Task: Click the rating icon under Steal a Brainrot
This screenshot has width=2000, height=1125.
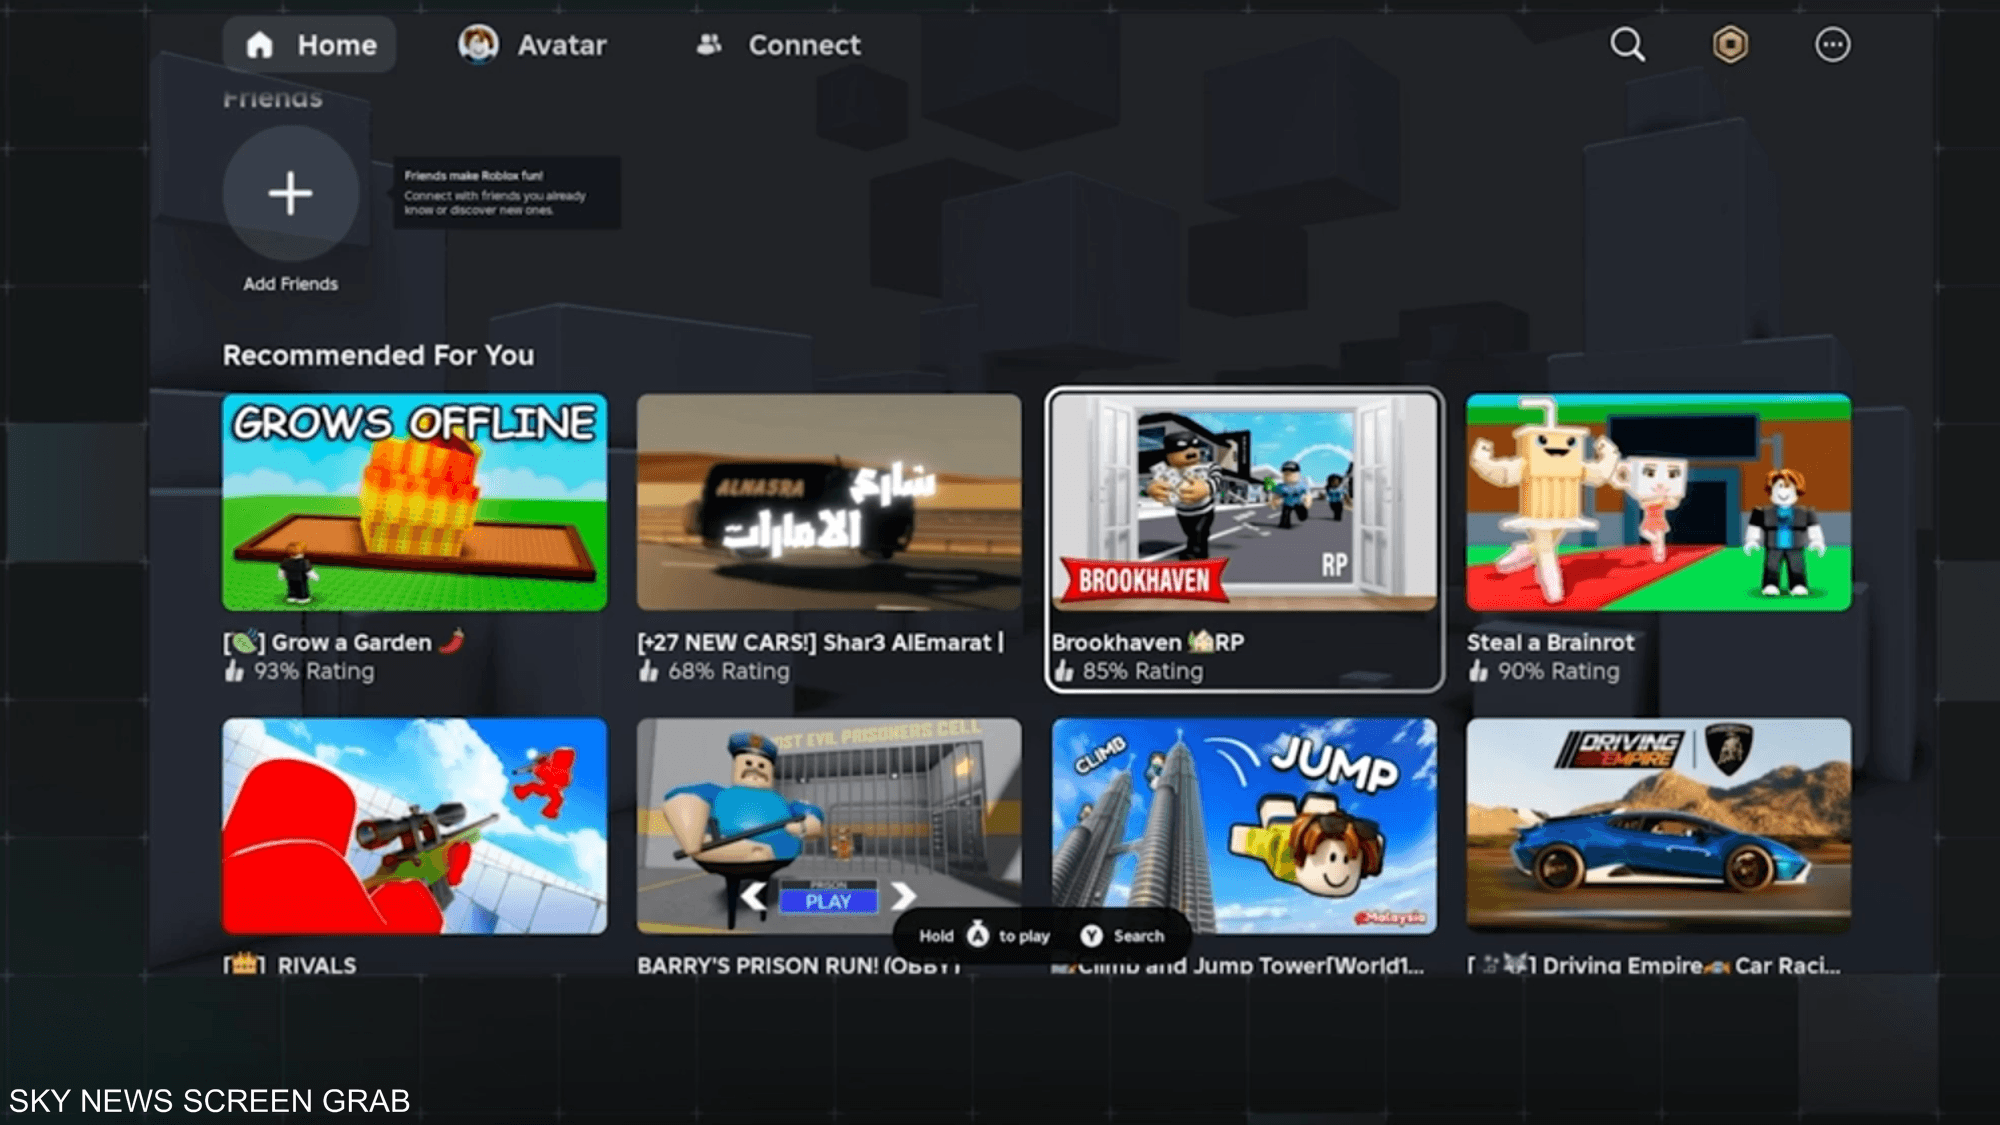Action: pyautogui.click(x=1481, y=672)
